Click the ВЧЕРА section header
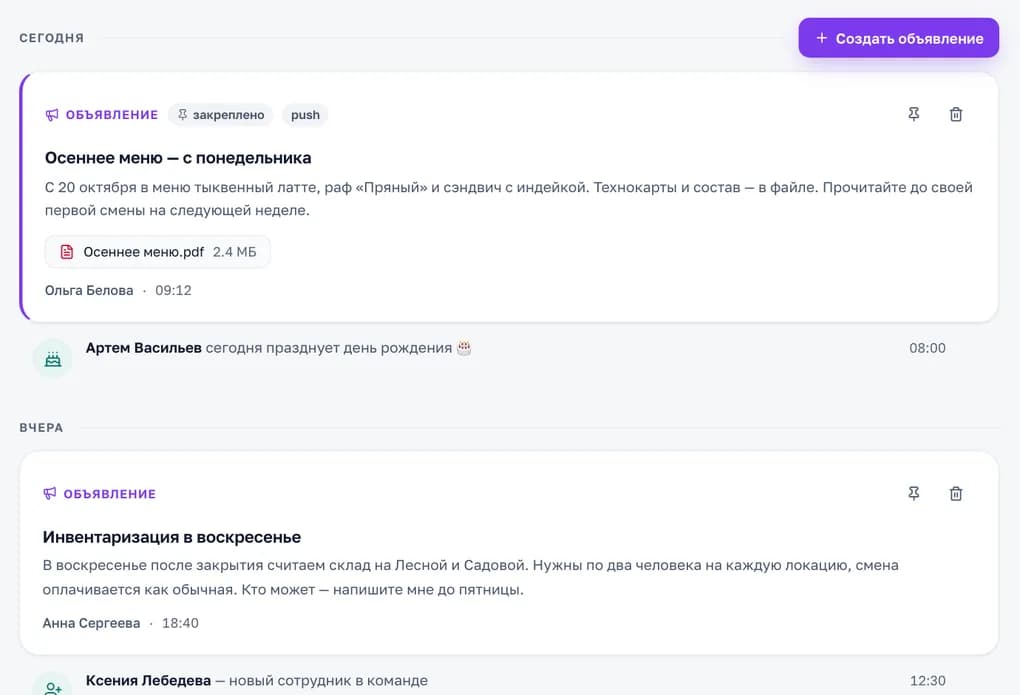The image size is (1020, 695). click(x=41, y=428)
